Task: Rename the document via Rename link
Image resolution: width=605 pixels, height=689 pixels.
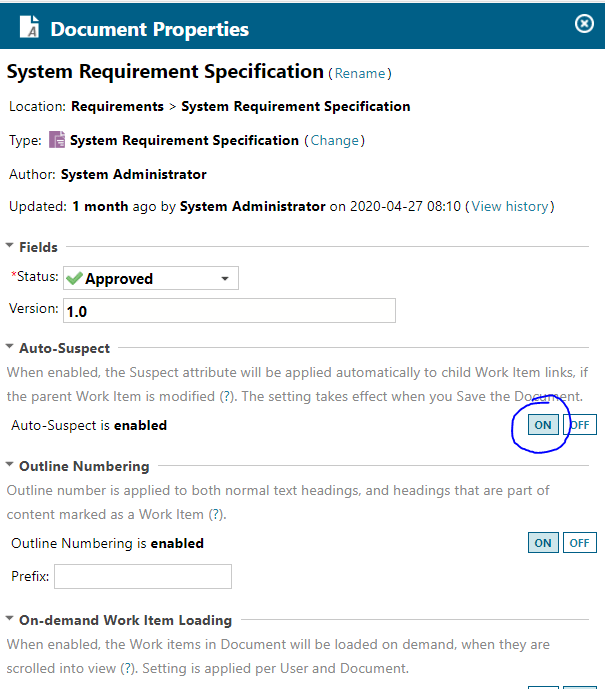Action: coord(360,73)
